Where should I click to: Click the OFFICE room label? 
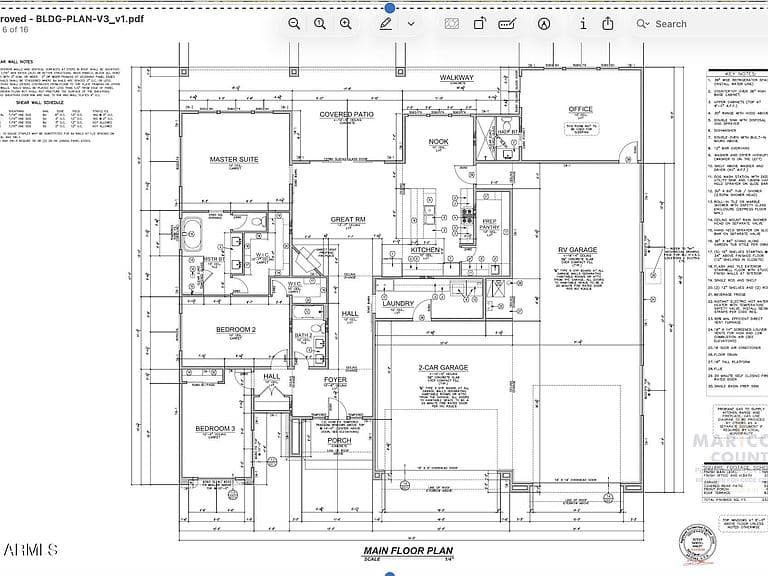[580, 109]
